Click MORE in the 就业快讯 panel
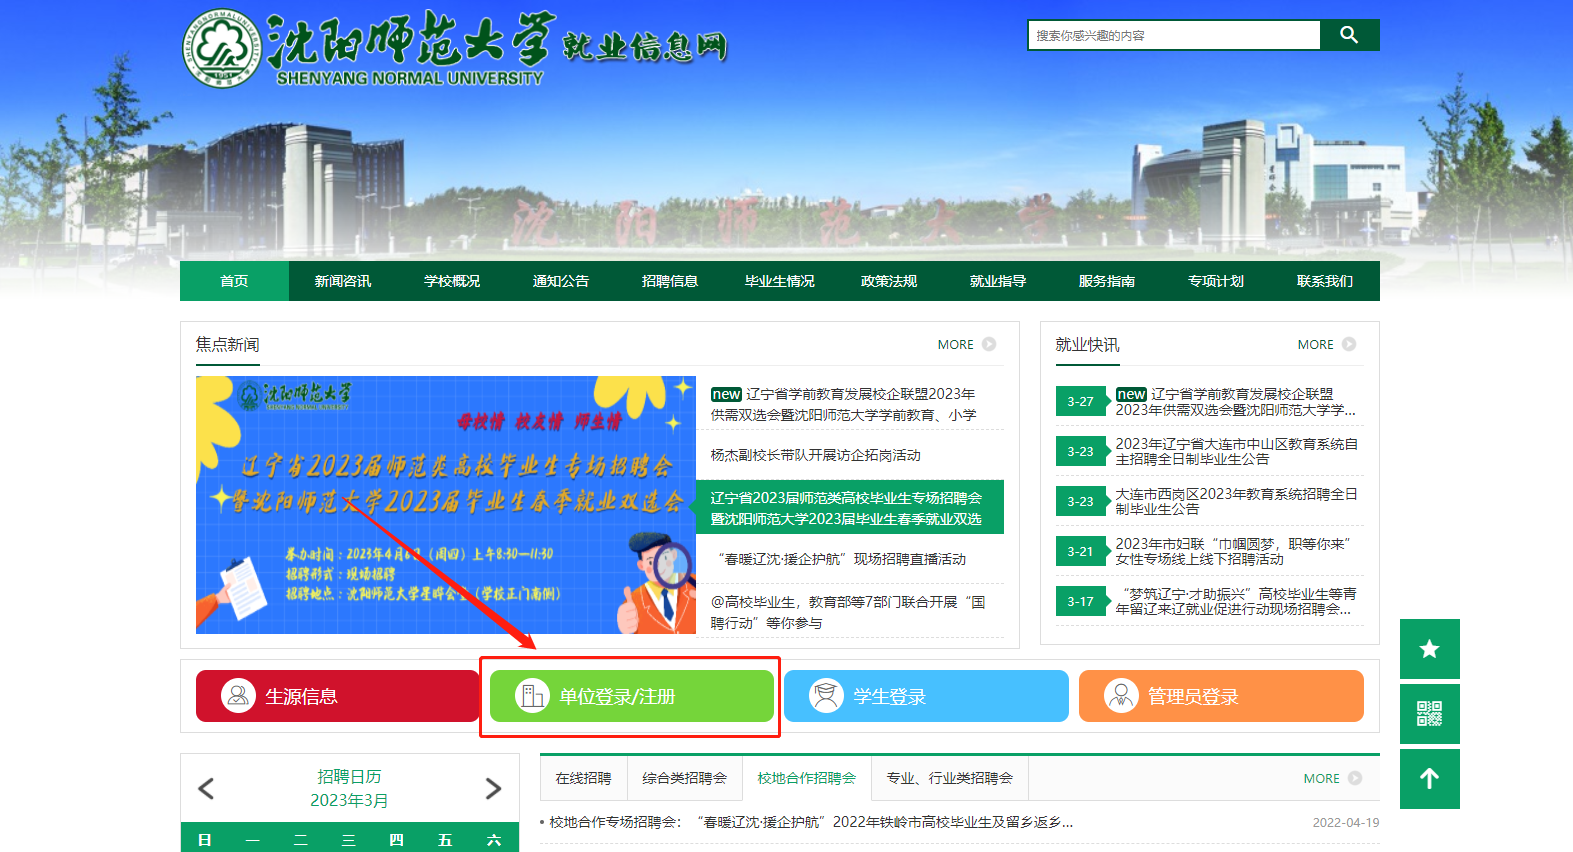This screenshot has width=1573, height=852. click(1326, 344)
